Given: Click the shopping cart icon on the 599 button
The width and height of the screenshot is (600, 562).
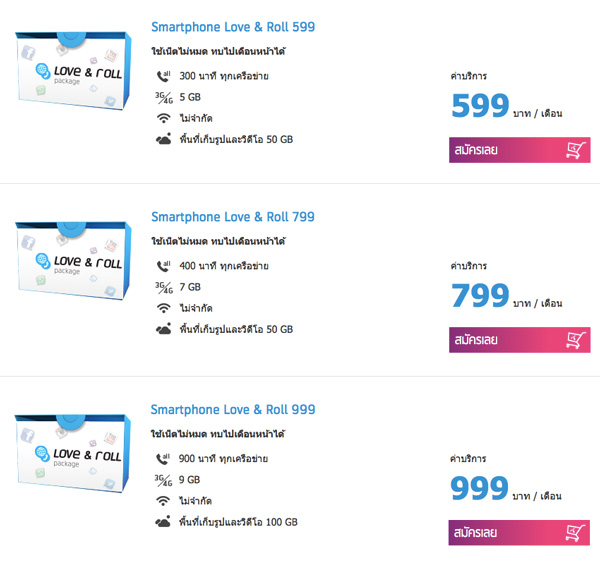Looking at the screenshot, I should (576, 150).
